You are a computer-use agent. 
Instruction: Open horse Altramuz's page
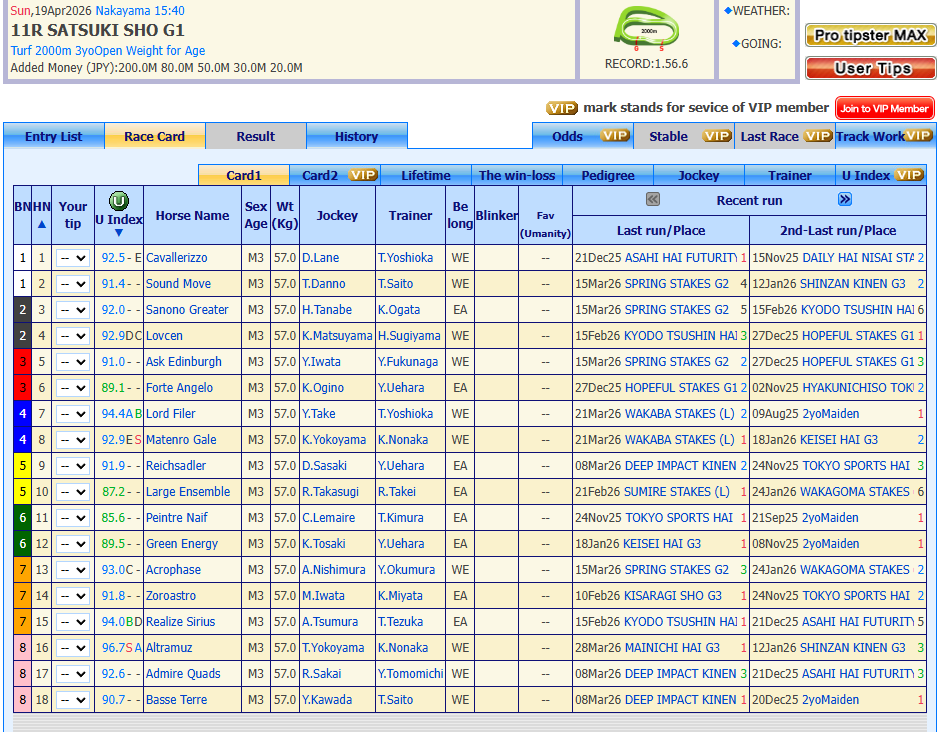coord(169,647)
